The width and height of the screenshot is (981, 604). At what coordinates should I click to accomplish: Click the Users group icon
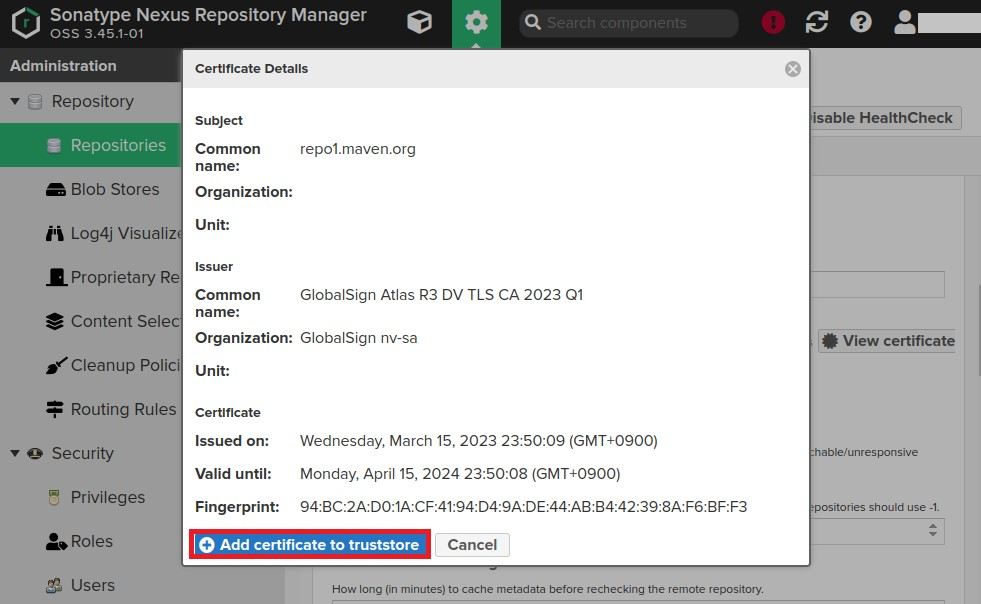(x=54, y=585)
